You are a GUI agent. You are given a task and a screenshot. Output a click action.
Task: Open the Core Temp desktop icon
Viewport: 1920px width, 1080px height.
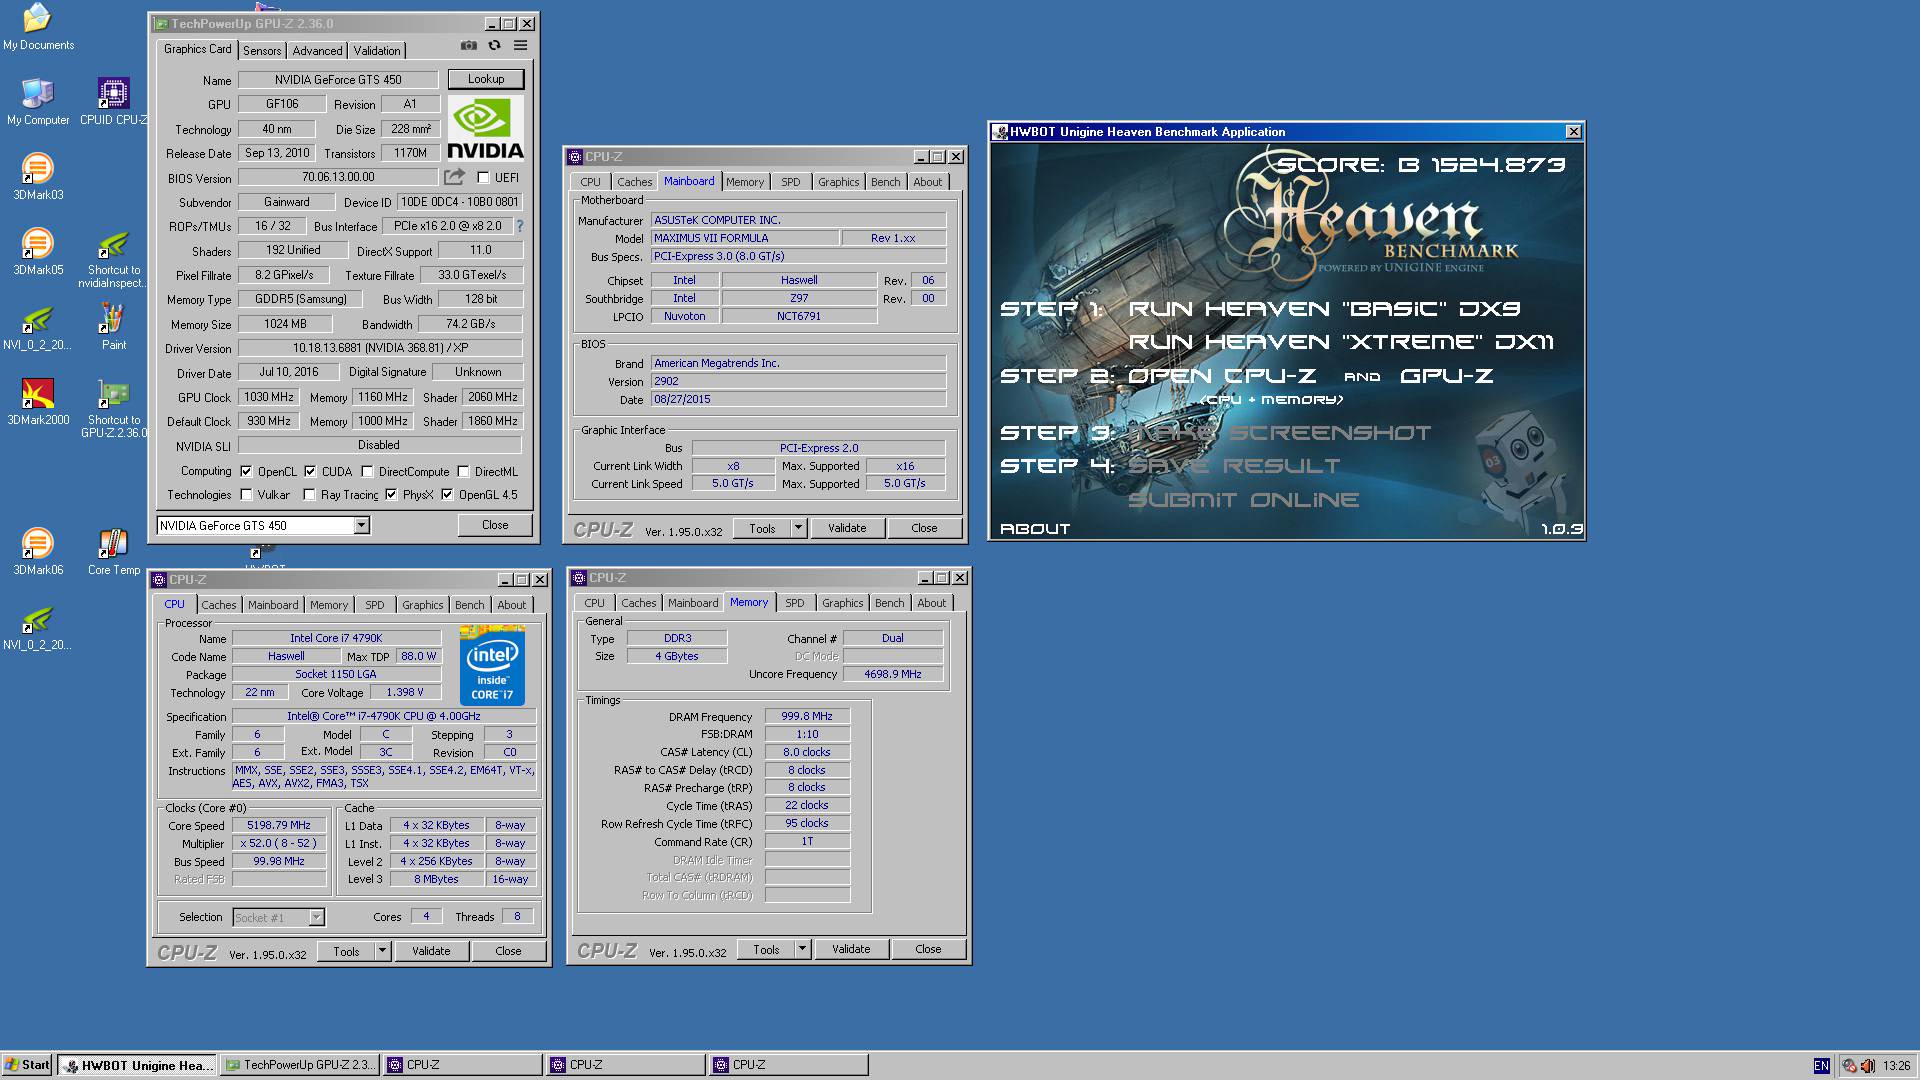113,552
